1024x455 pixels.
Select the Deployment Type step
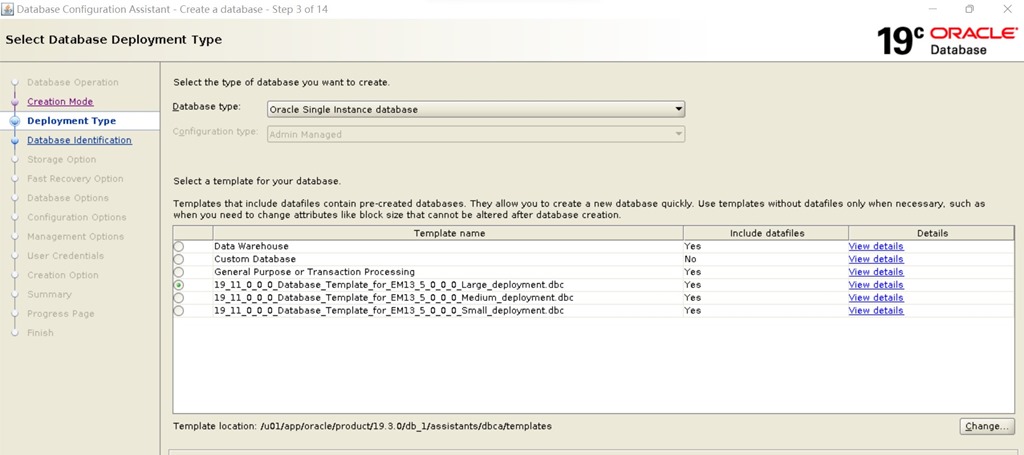(x=72, y=121)
